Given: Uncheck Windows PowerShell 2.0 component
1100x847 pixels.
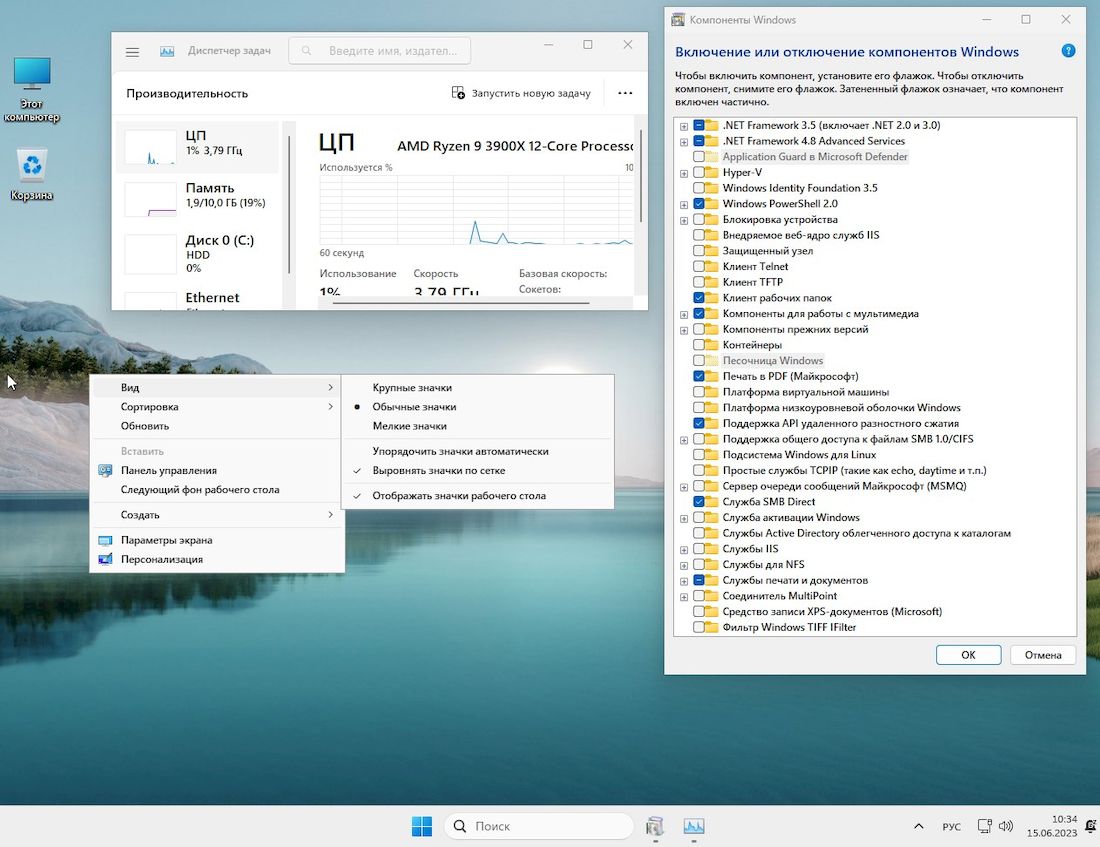Looking at the screenshot, I should (x=699, y=204).
